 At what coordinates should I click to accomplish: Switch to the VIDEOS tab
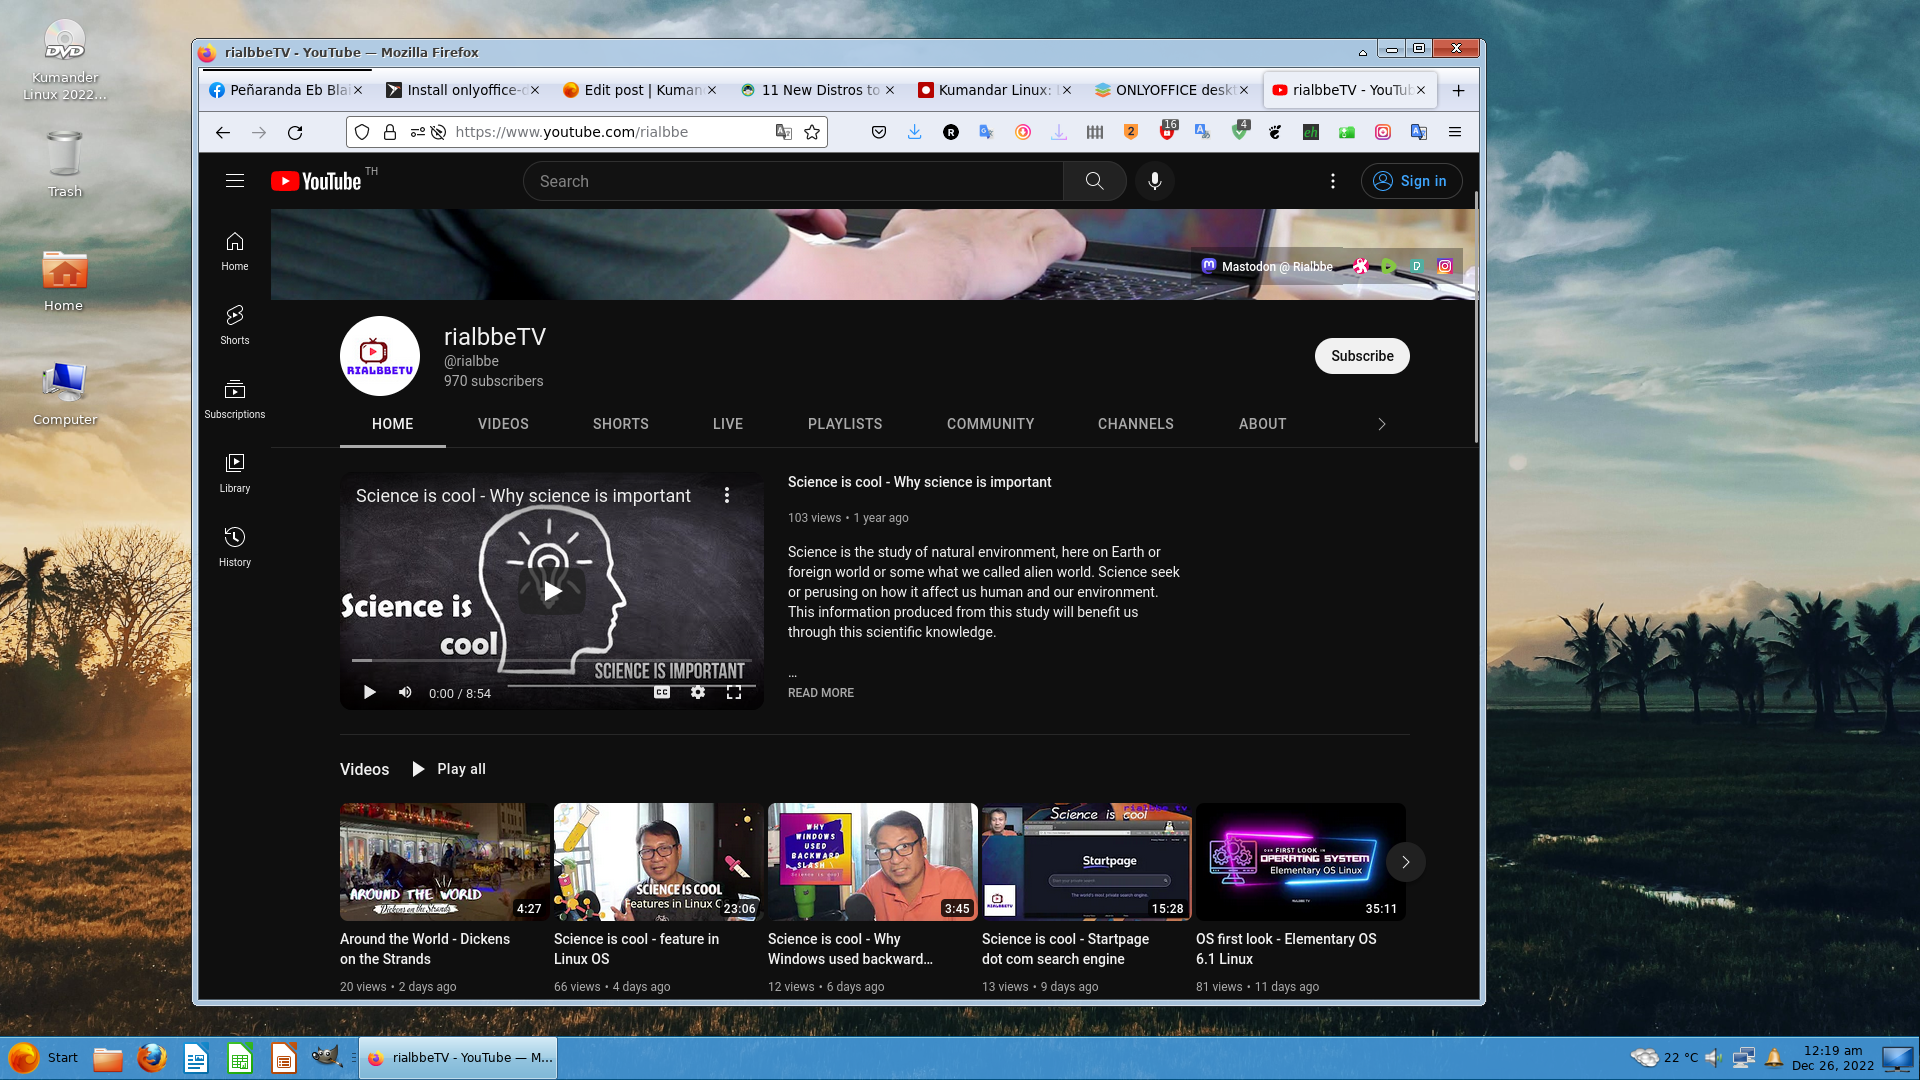[503, 424]
